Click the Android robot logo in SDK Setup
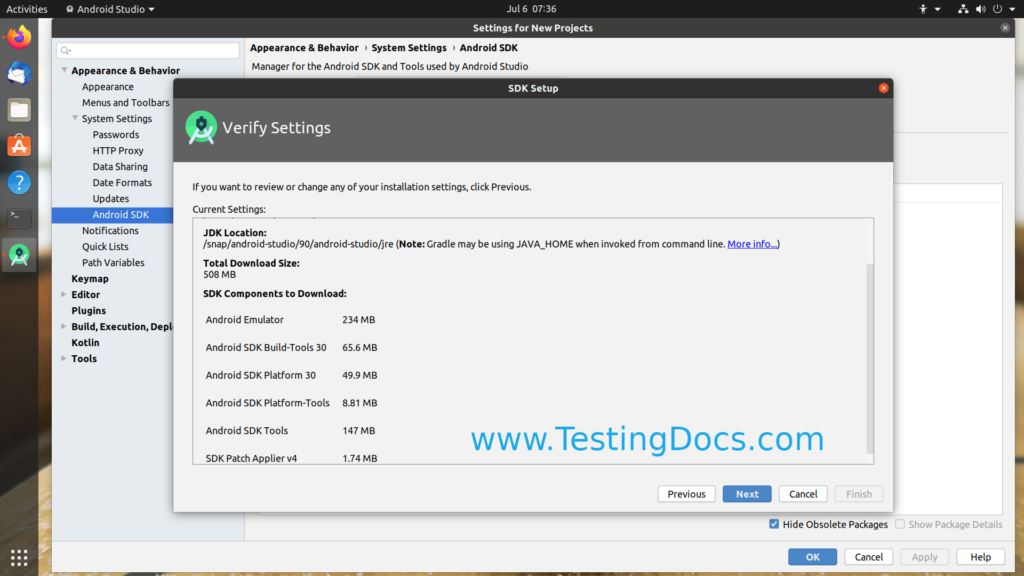Screen dimensions: 1024x576 200,128
